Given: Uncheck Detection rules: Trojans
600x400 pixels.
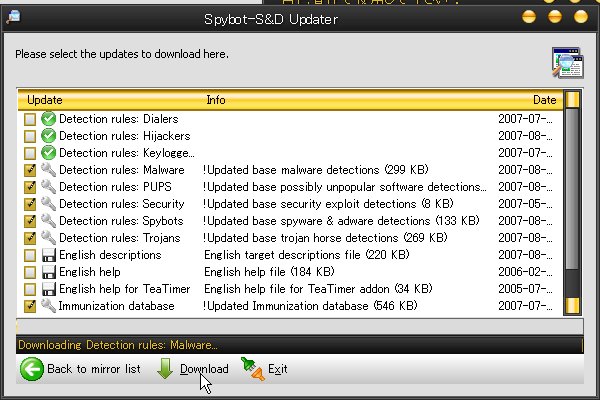Looking at the screenshot, I should pyautogui.click(x=30, y=238).
